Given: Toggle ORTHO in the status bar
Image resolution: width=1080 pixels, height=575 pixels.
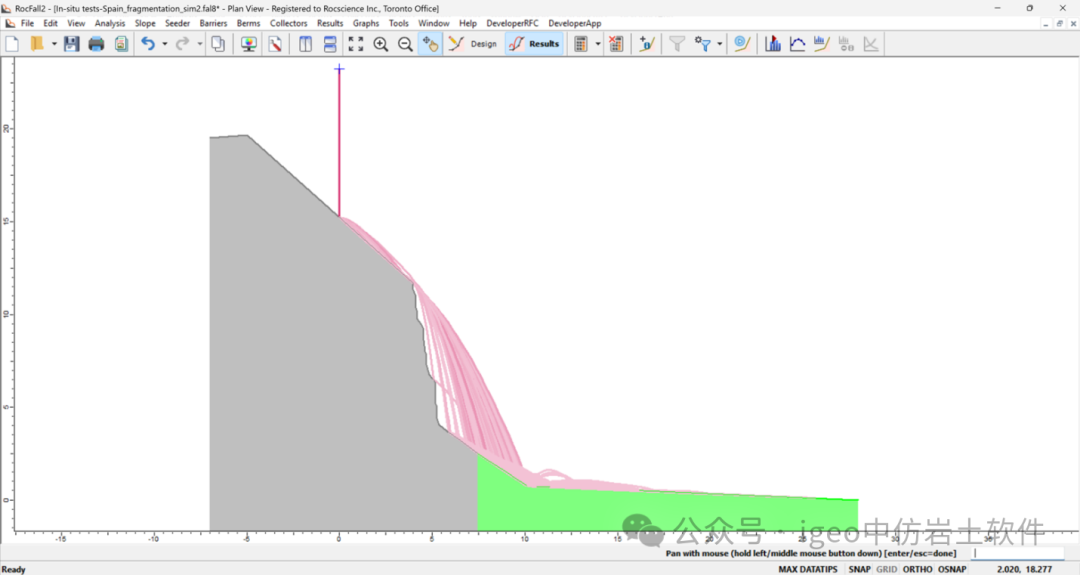Looking at the screenshot, I should point(917,569).
